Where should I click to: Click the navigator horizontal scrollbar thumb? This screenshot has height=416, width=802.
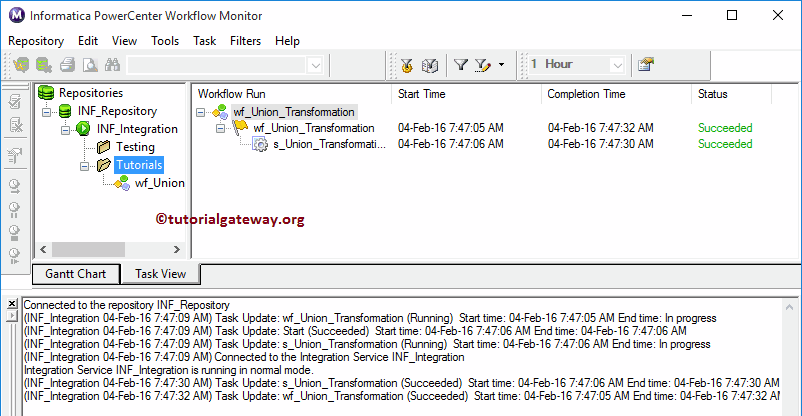pos(88,249)
